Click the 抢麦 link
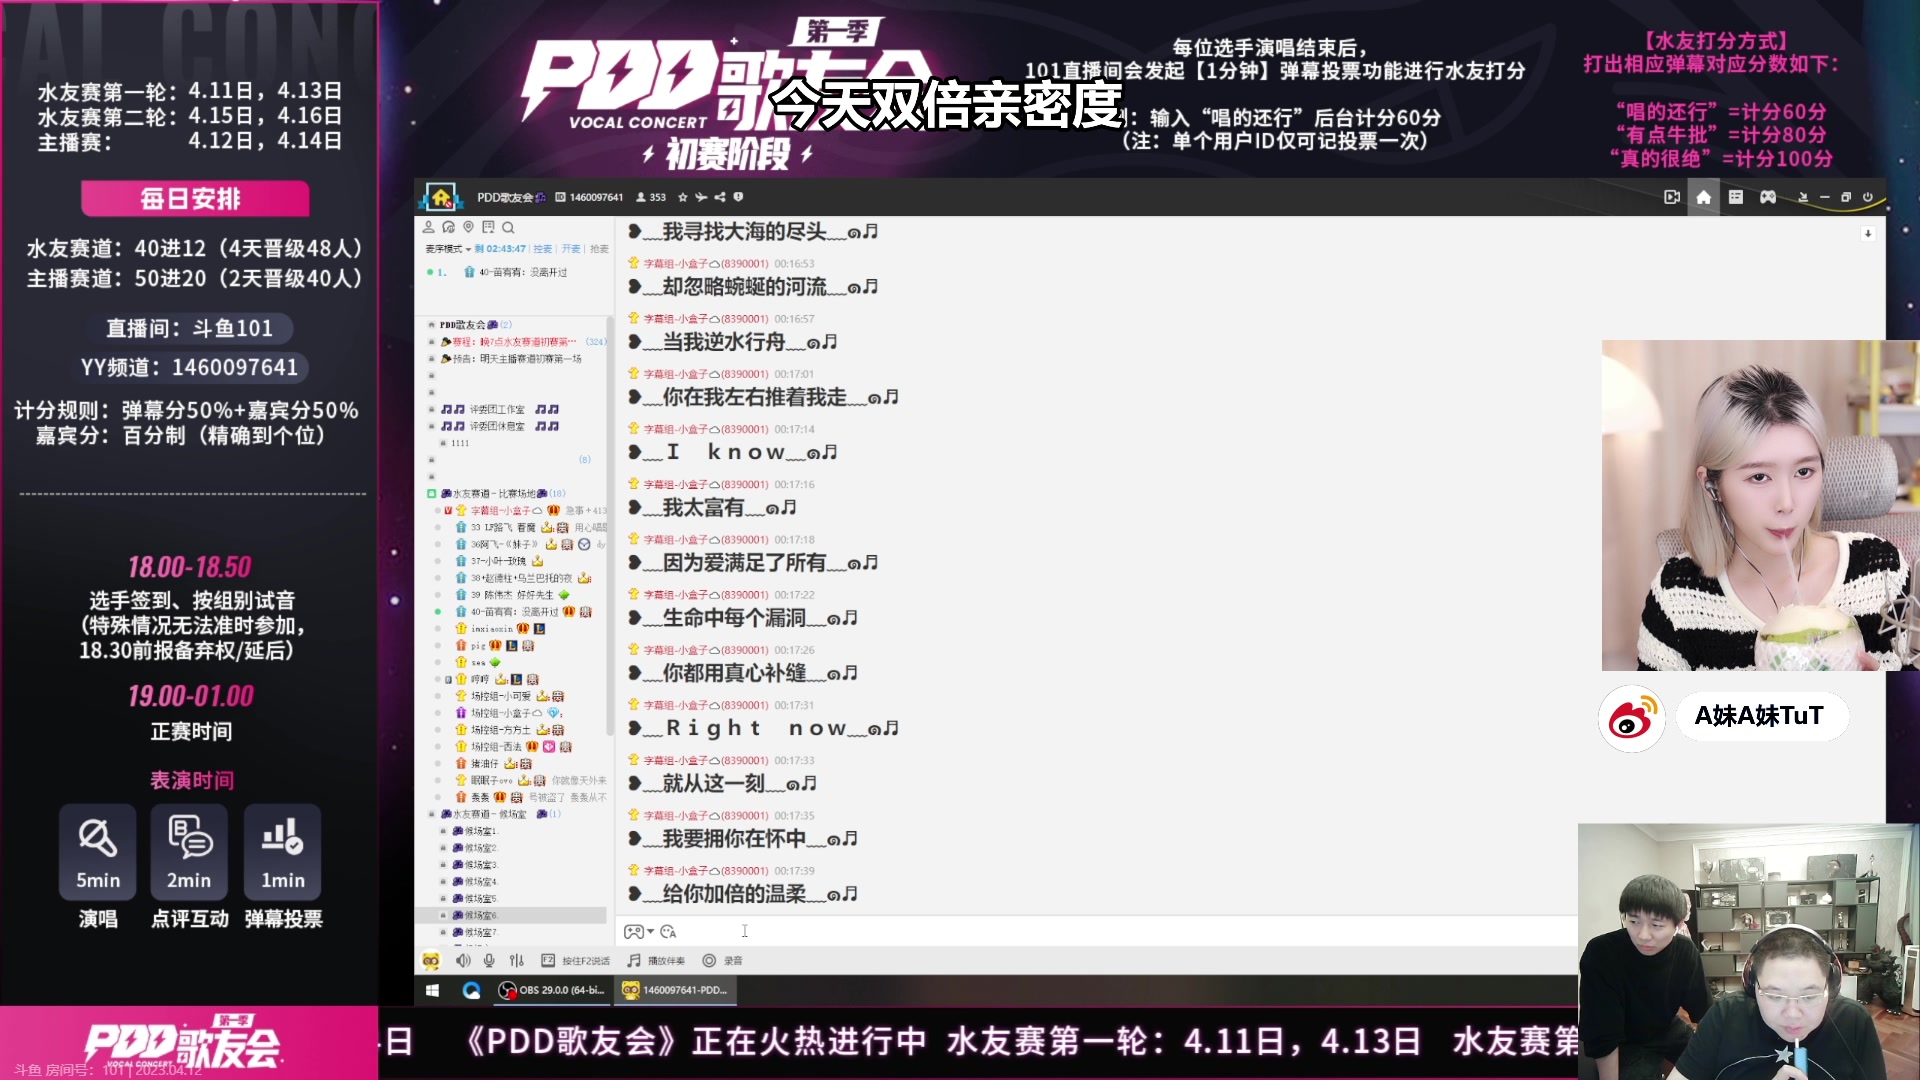Image resolution: width=1920 pixels, height=1080 pixels. (x=599, y=249)
